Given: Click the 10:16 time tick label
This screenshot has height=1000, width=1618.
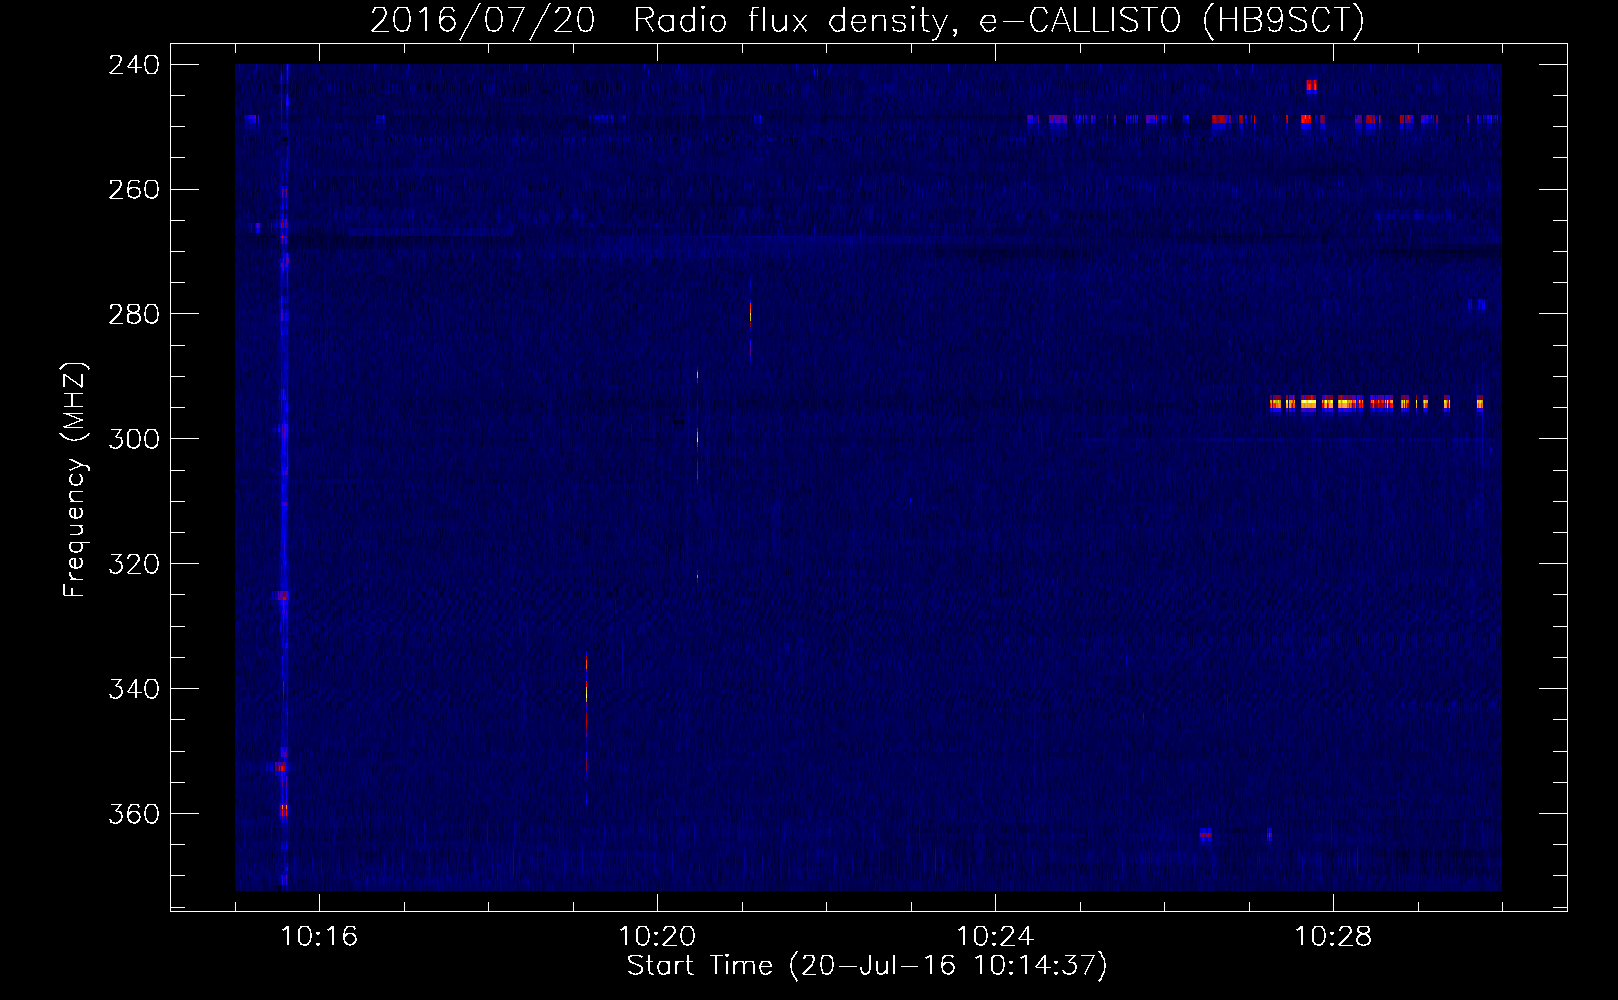Looking at the screenshot, I should (x=319, y=936).
